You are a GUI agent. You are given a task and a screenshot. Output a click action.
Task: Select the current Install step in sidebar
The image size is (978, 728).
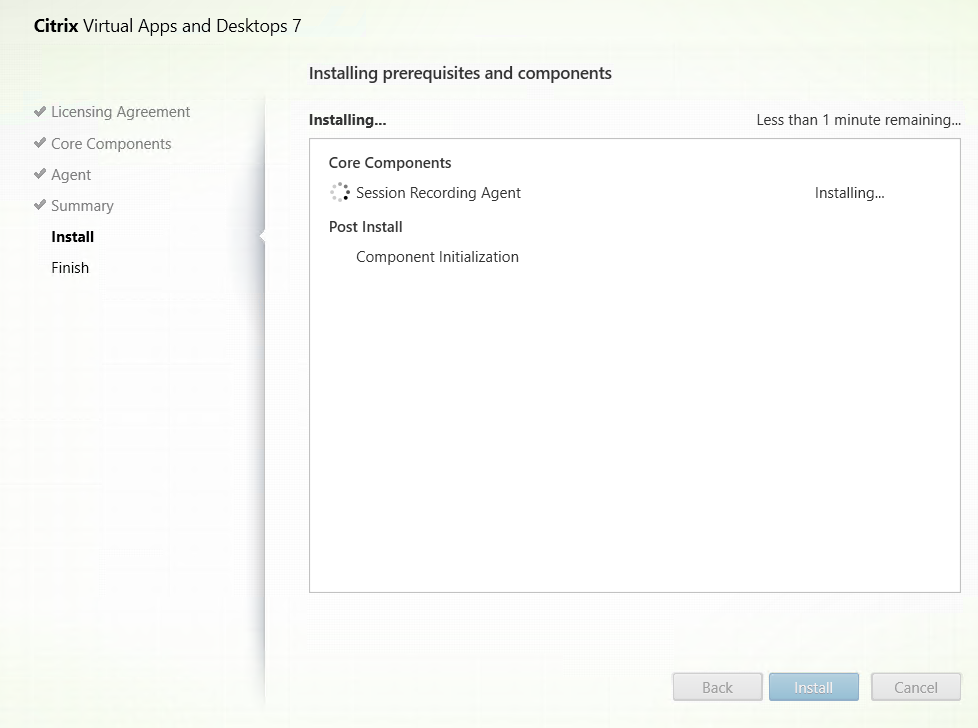click(x=73, y=237)
